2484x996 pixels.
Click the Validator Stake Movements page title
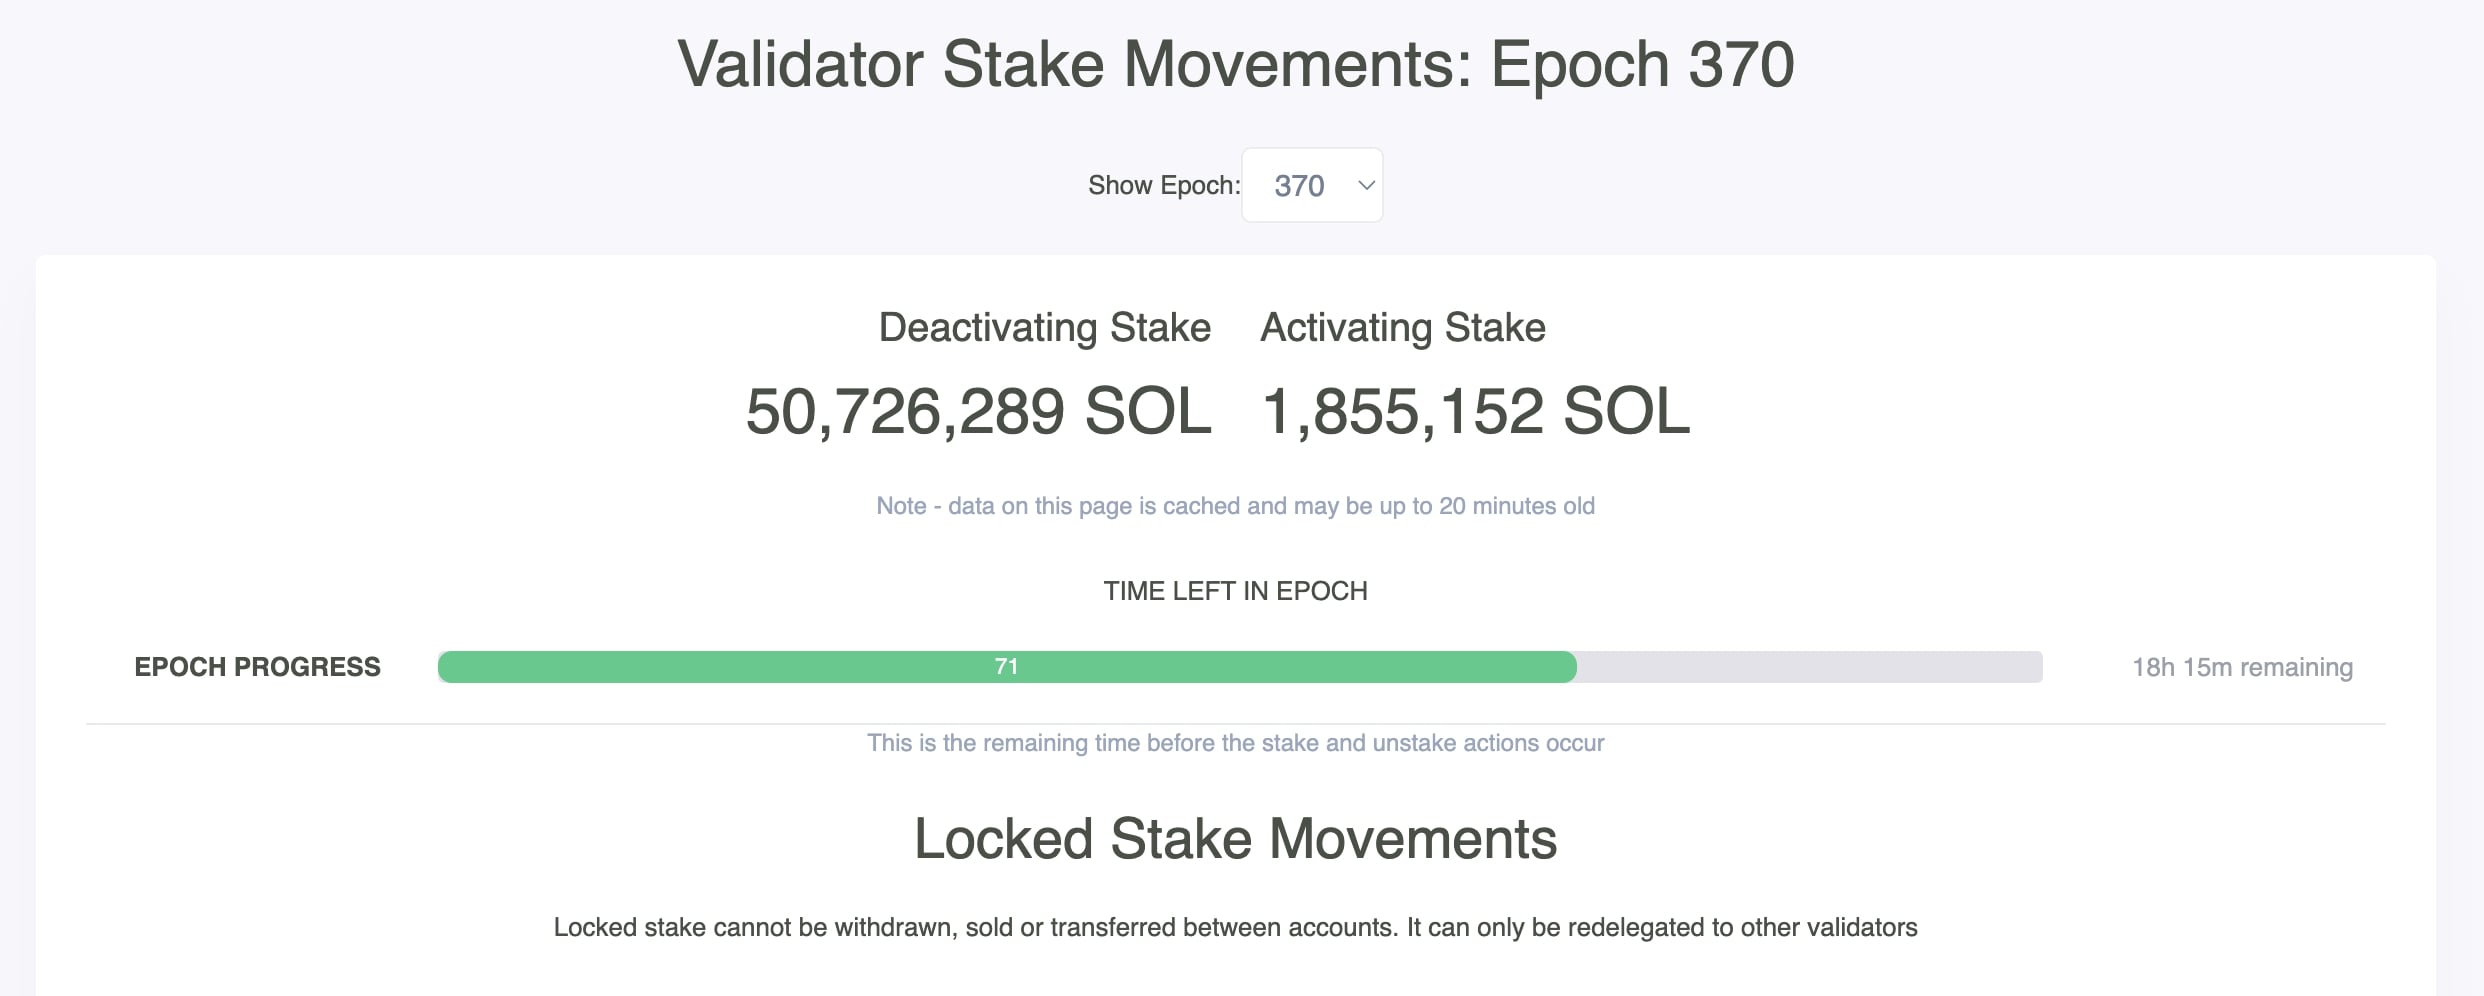1236,65
